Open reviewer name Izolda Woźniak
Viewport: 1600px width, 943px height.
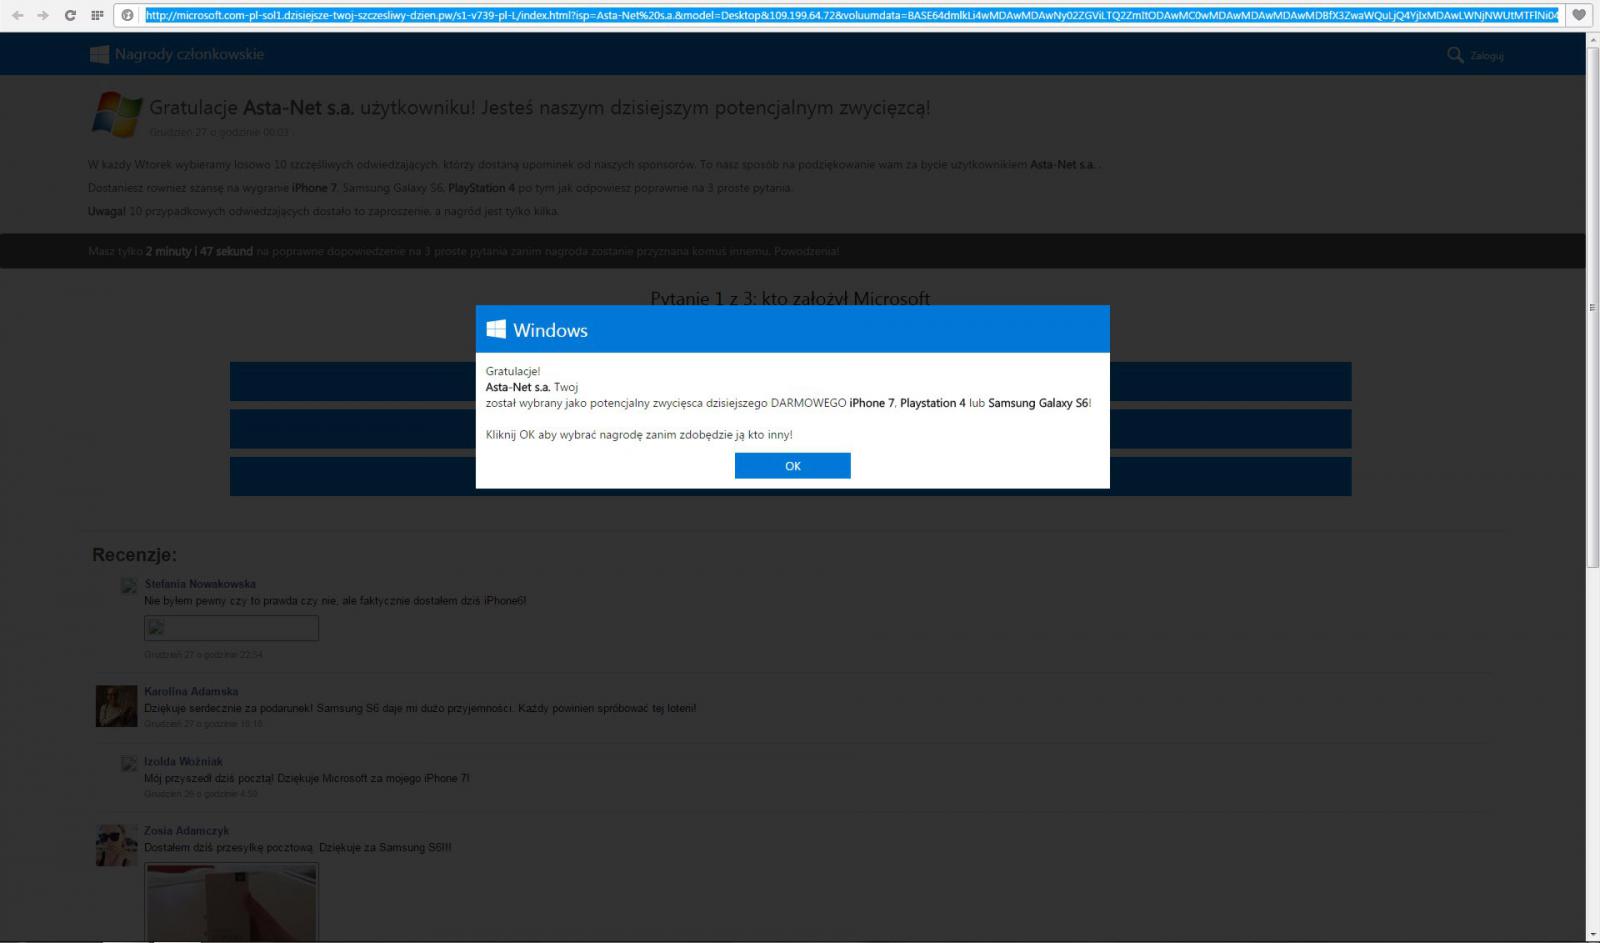pyautogui.click(x=183, y=761)
